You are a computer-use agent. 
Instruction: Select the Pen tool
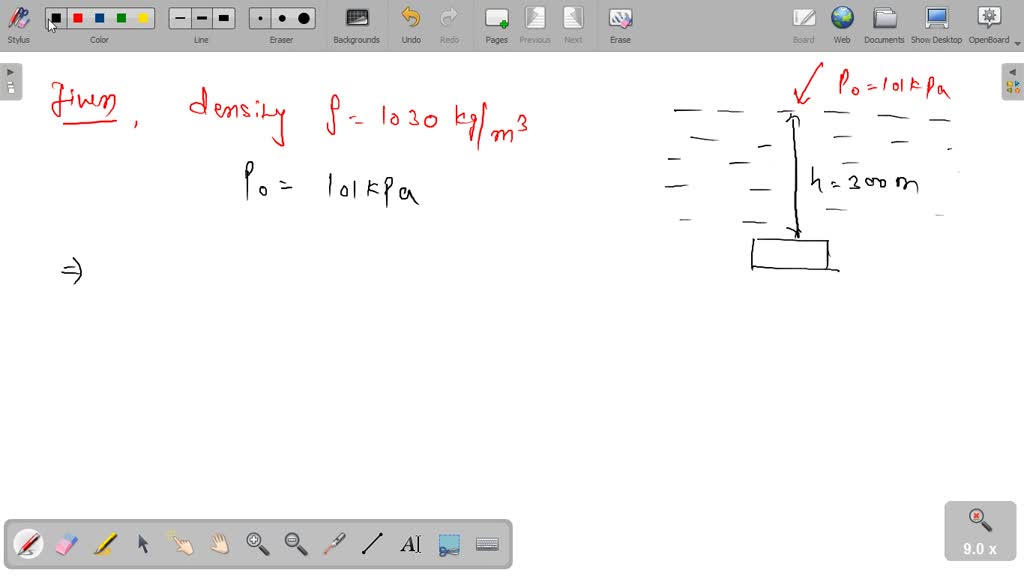27,543
